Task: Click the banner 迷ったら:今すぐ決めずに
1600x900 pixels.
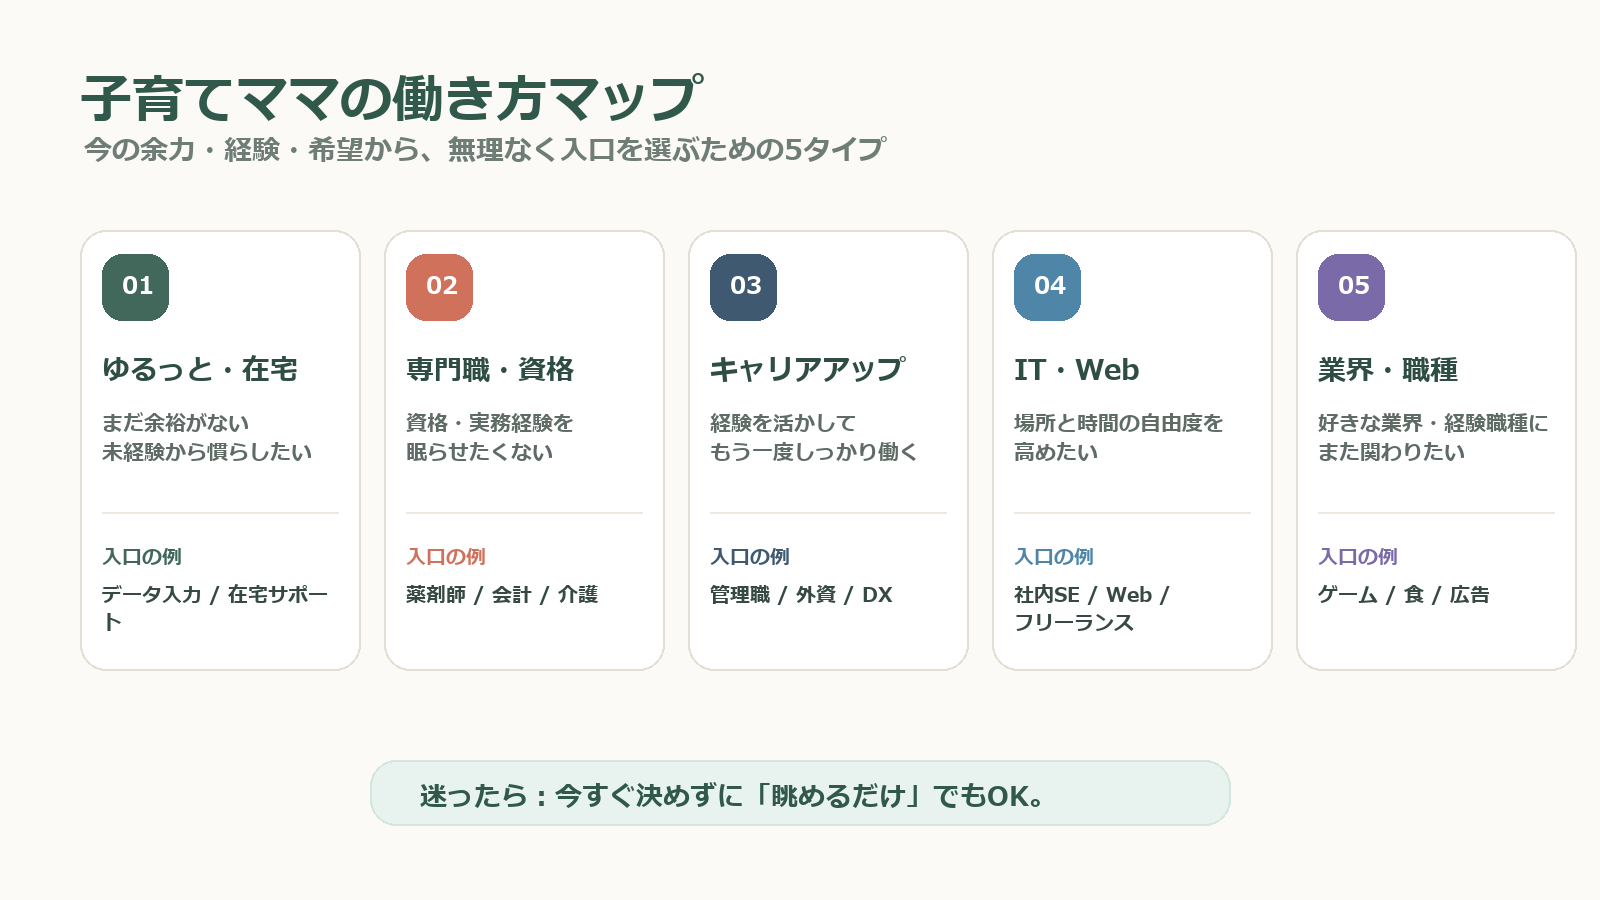Action: (800, 794)
